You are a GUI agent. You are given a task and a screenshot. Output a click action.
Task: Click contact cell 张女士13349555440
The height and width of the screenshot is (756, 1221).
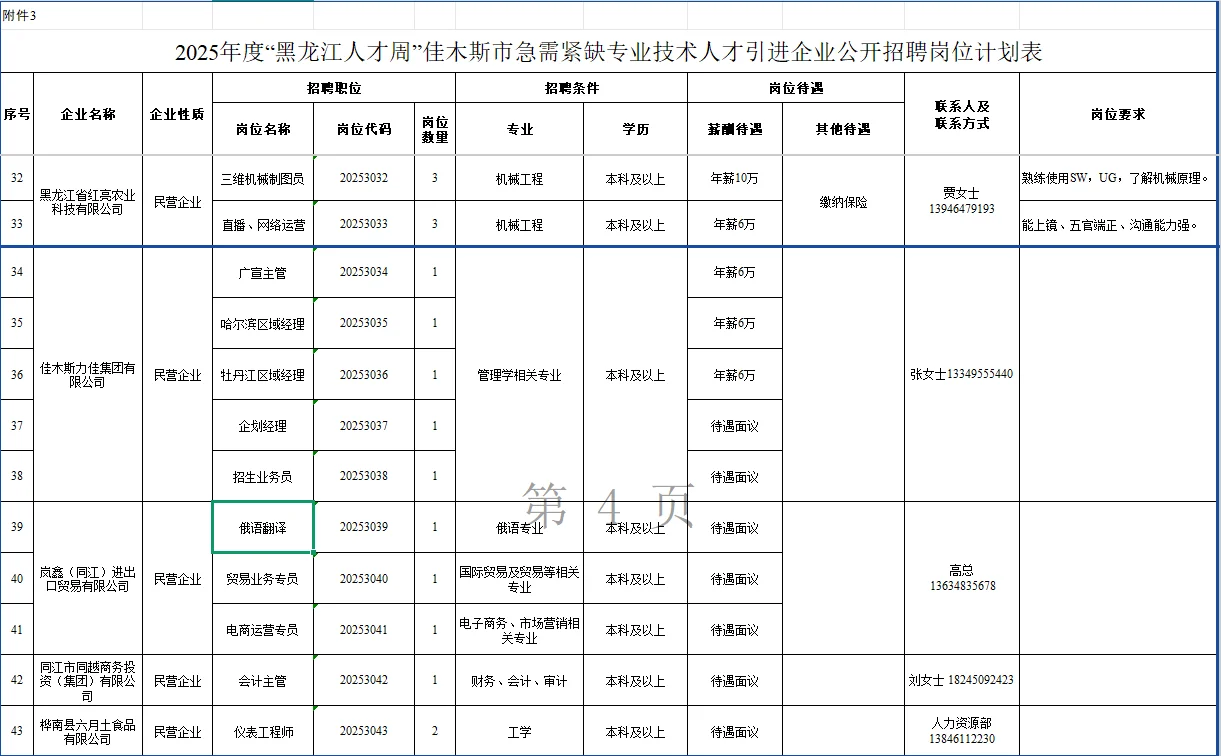[962, 375]
